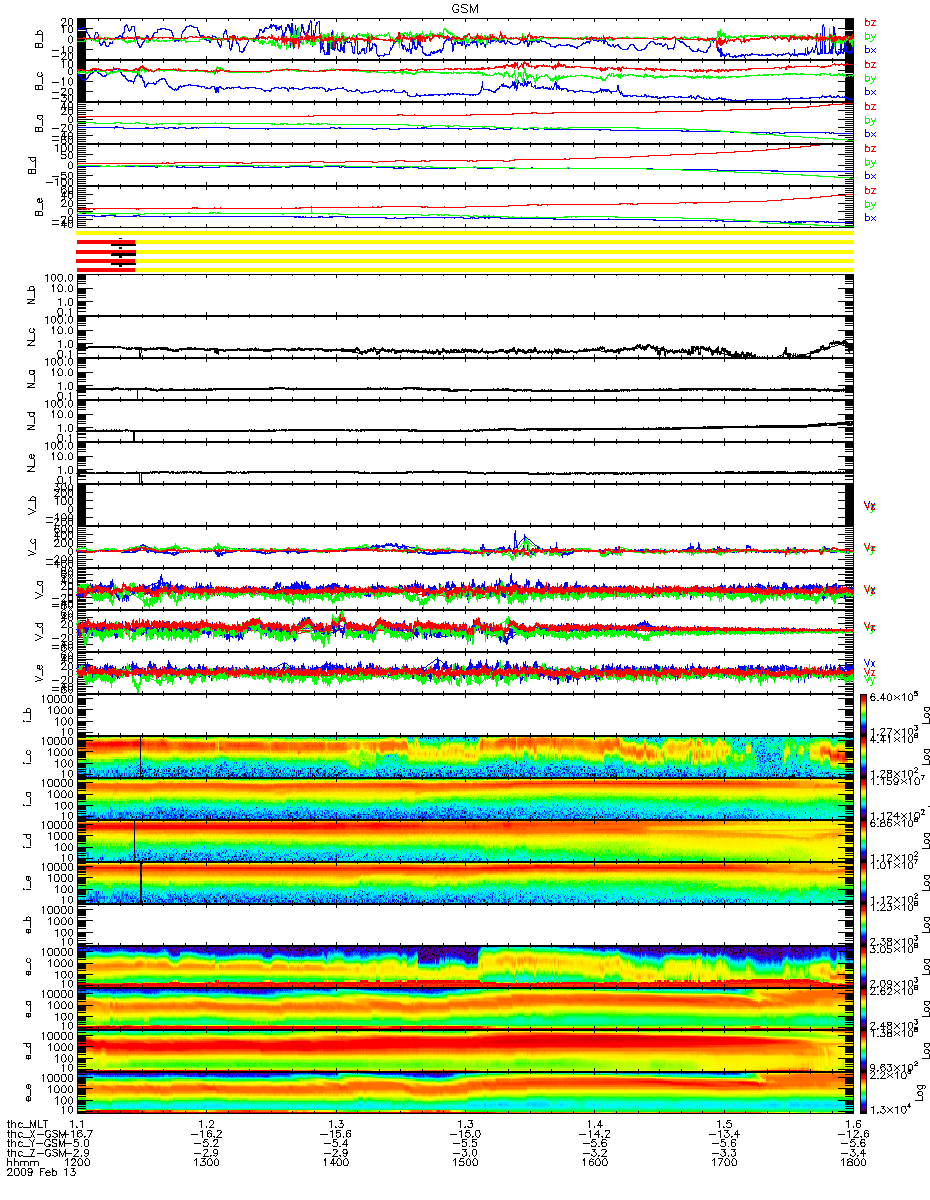
Task: Click the MLT value 1.2
Action: [206, 1124]
